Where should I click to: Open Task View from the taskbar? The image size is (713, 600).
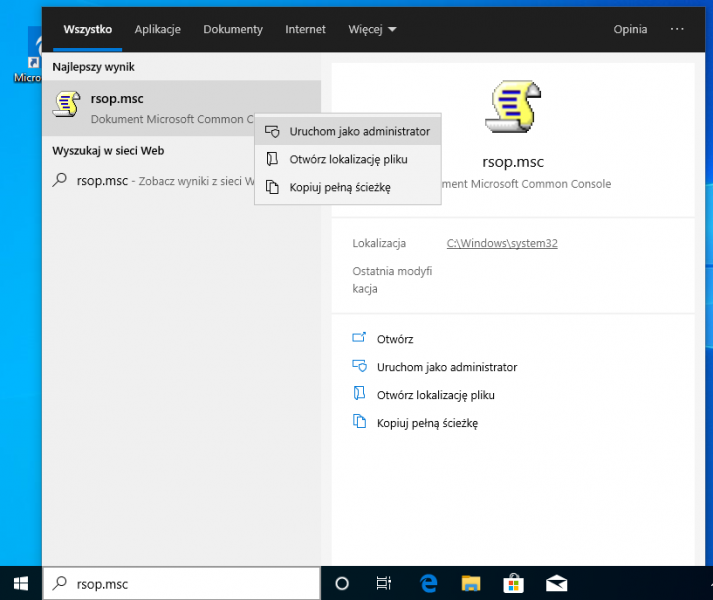(383, 583)
